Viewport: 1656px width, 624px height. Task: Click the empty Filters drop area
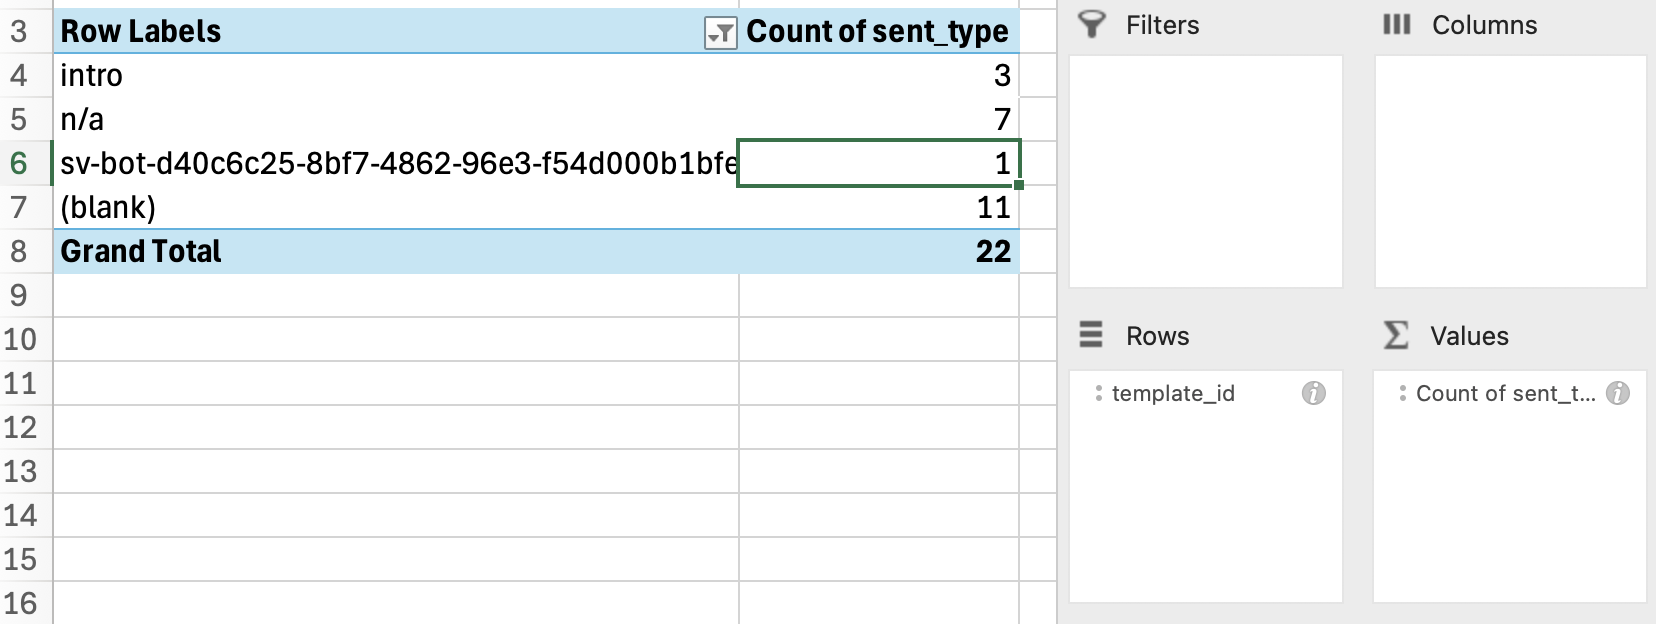[x=1205, y=171]
